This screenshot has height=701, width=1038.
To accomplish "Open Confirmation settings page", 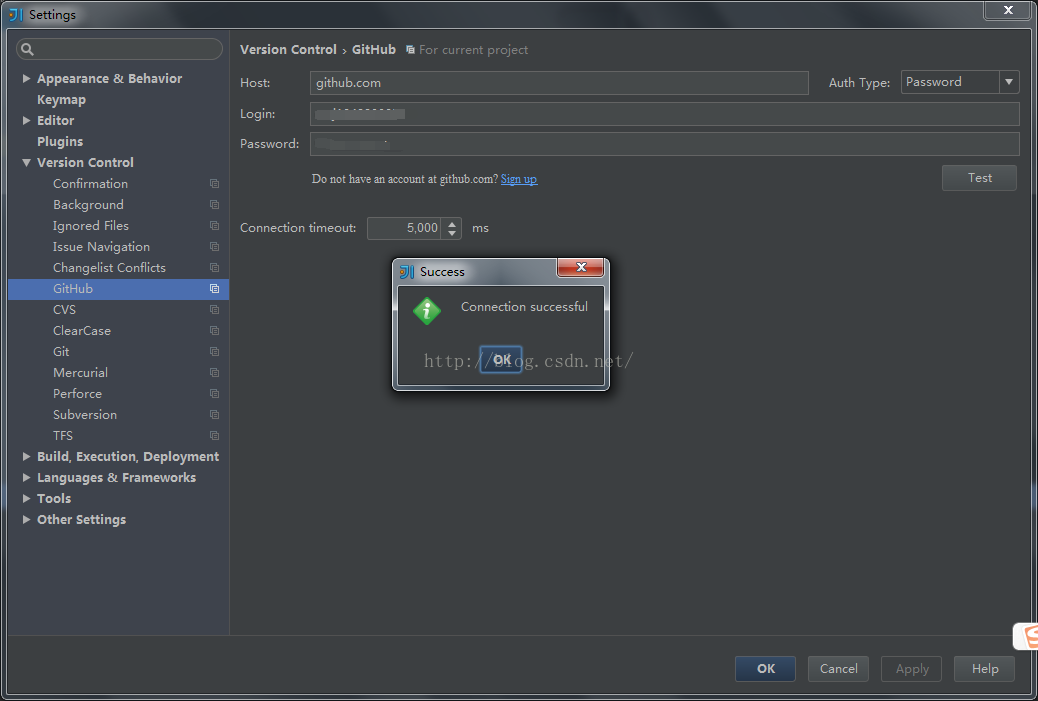I will point(91,183).
